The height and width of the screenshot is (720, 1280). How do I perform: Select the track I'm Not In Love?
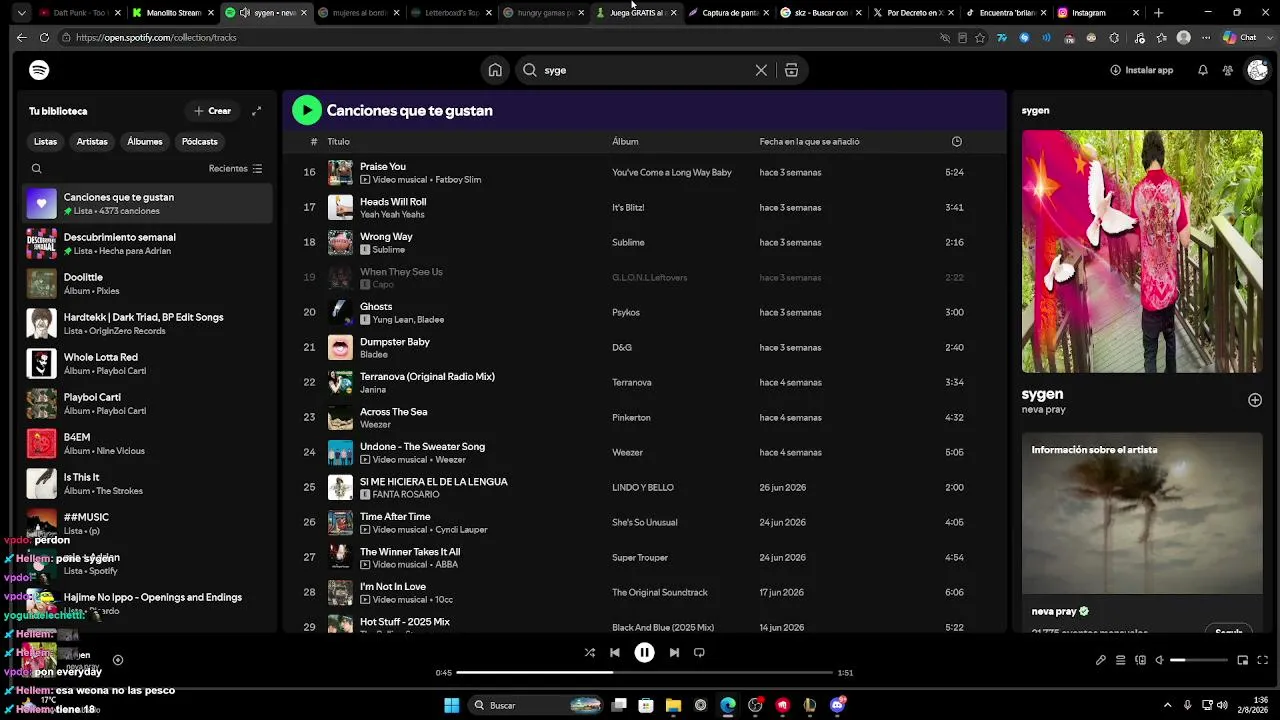(393, 587)
